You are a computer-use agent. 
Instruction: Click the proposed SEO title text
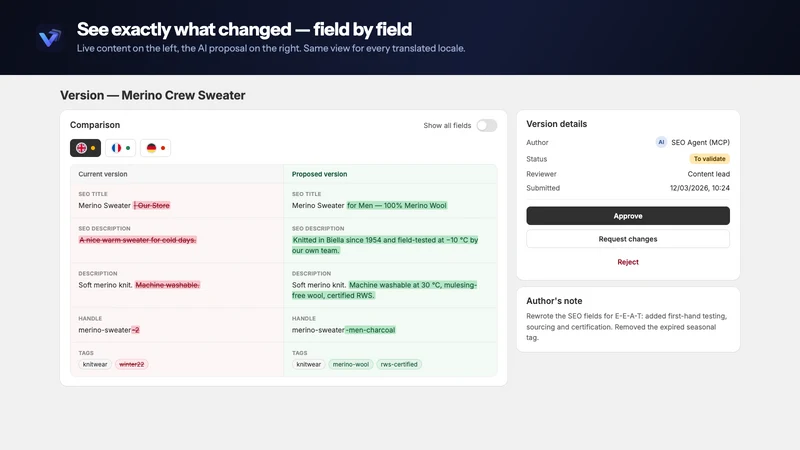tap(369, 206)
